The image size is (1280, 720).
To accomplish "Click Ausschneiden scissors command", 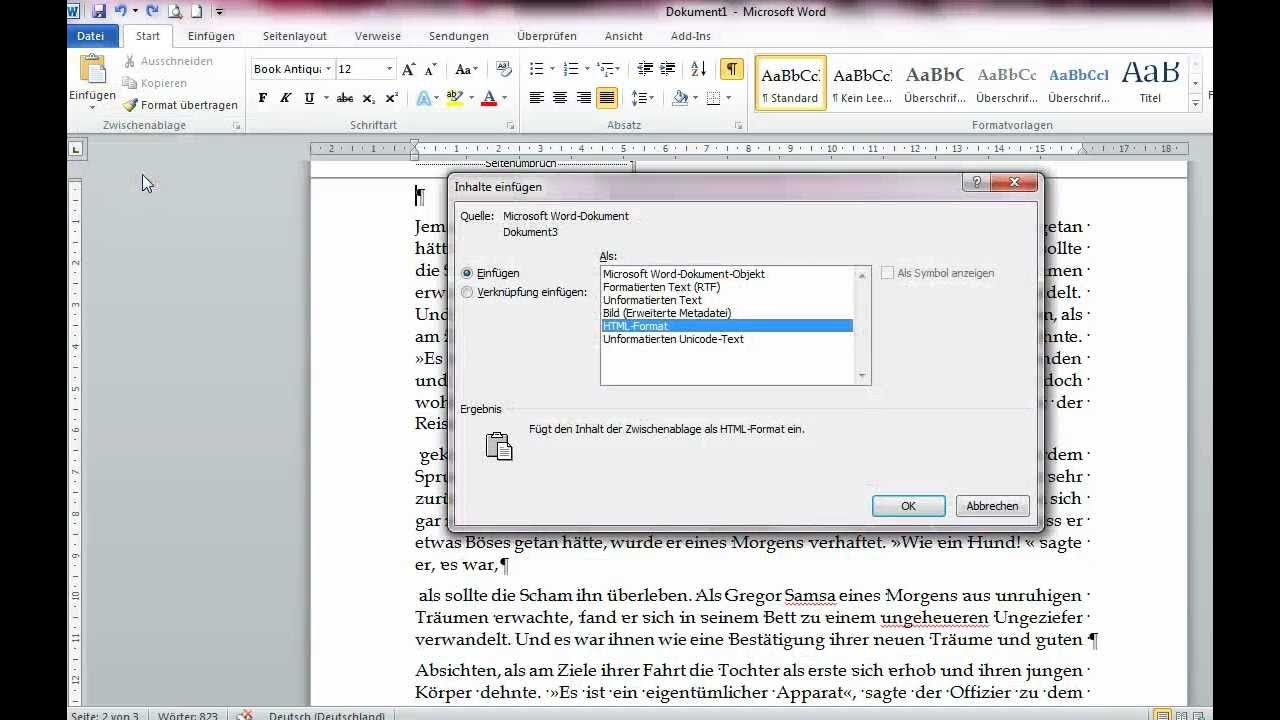I will (168, 61).
